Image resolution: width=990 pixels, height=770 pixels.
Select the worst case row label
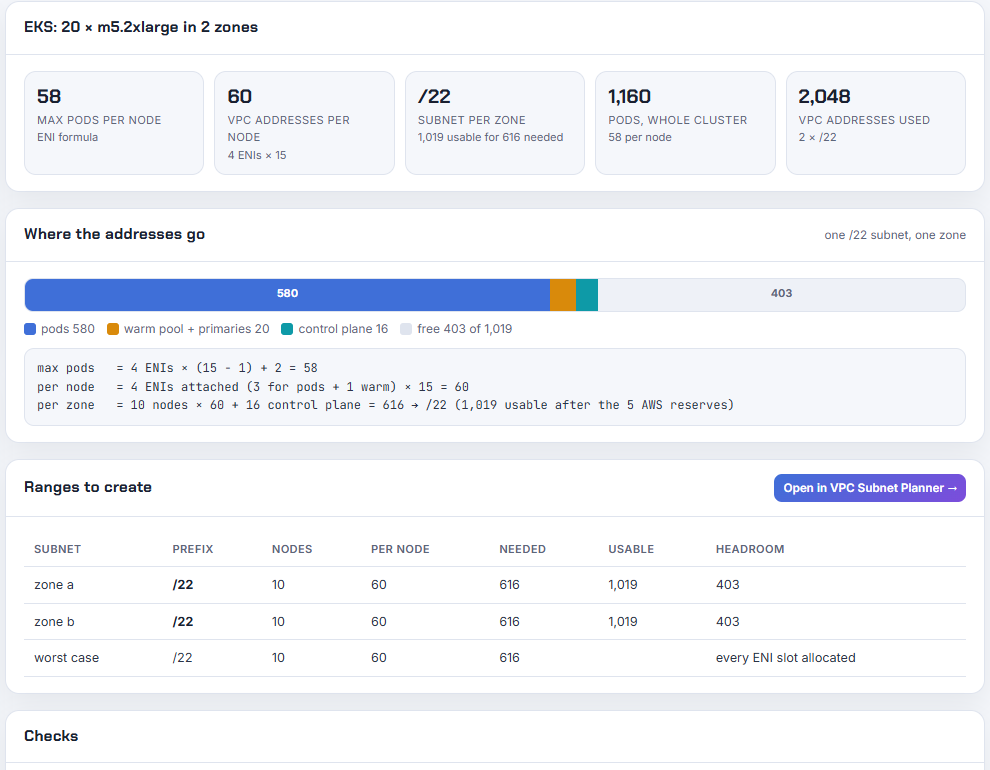(x=66, y=658)
